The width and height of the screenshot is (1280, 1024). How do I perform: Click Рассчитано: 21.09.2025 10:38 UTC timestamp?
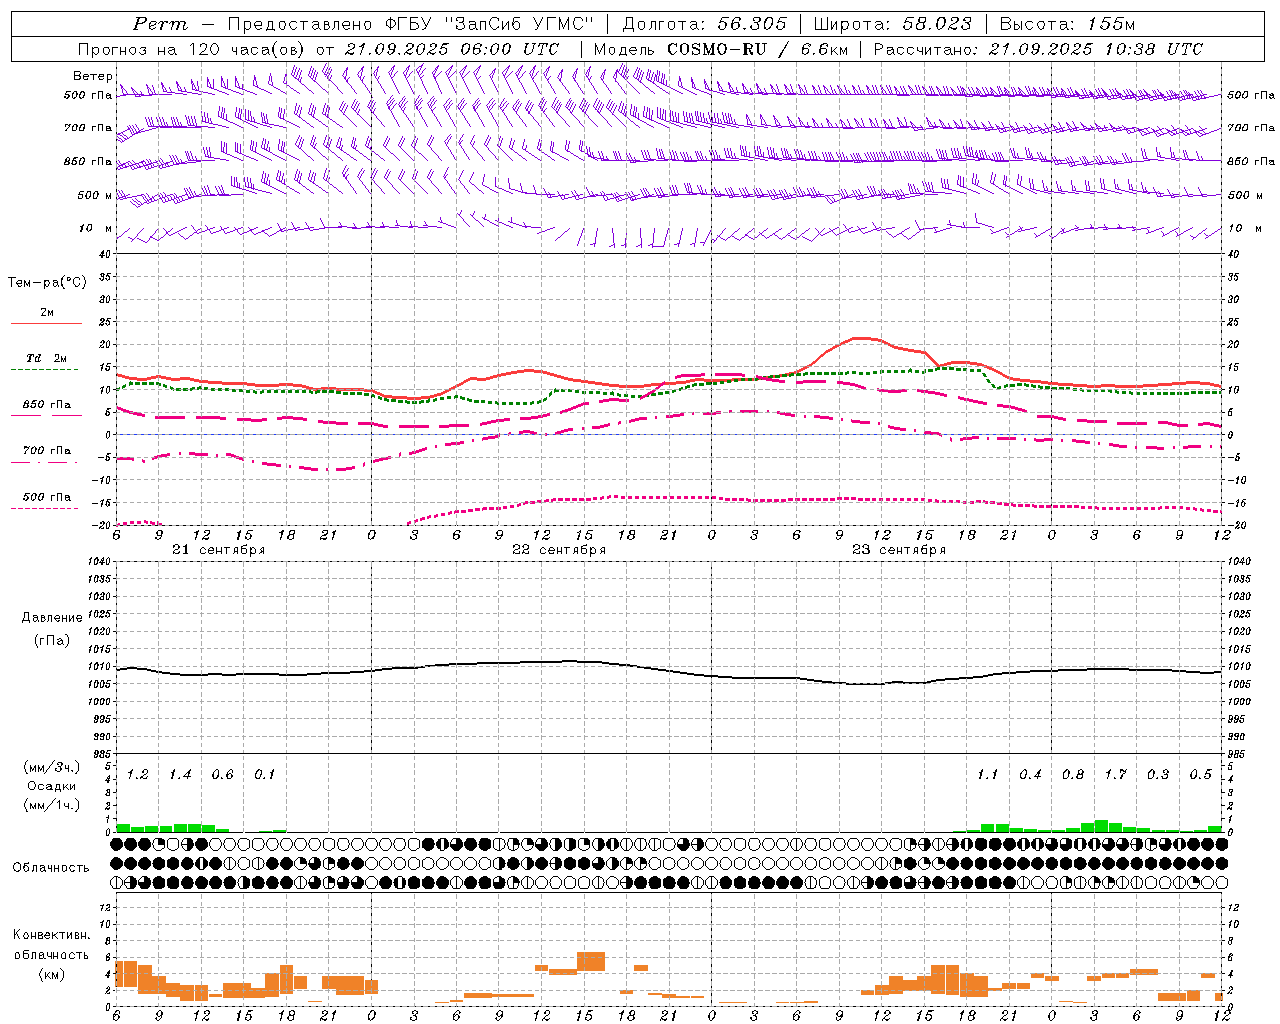[1038, 49]
